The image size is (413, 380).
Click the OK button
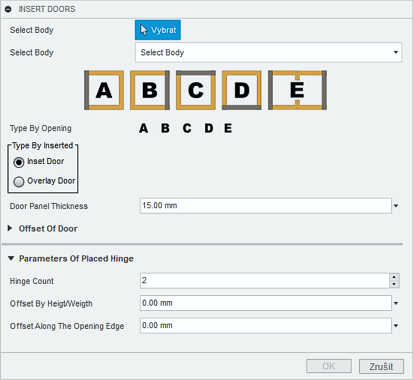(x=329, y=366)
